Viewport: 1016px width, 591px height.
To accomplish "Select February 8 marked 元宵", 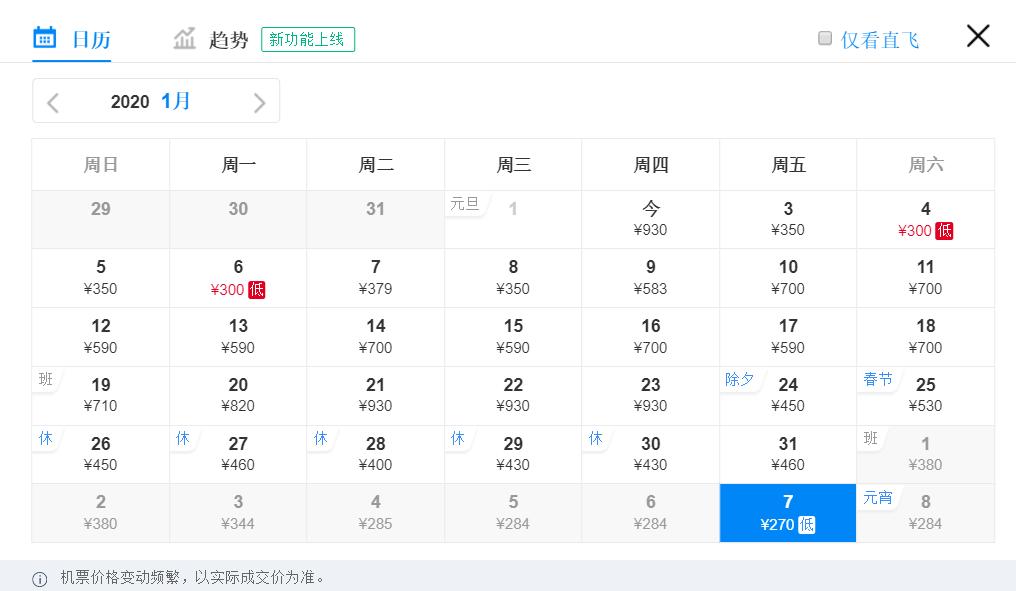I will tap(925, 512).
